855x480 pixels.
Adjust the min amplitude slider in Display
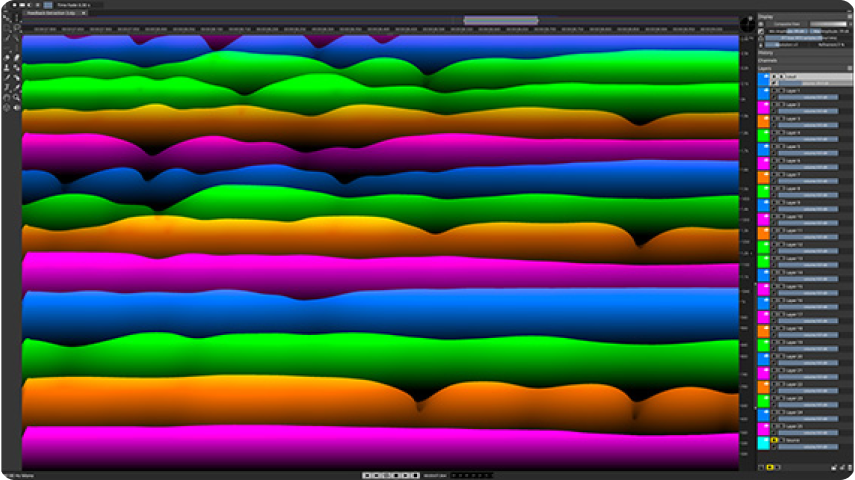coord(787,32)
